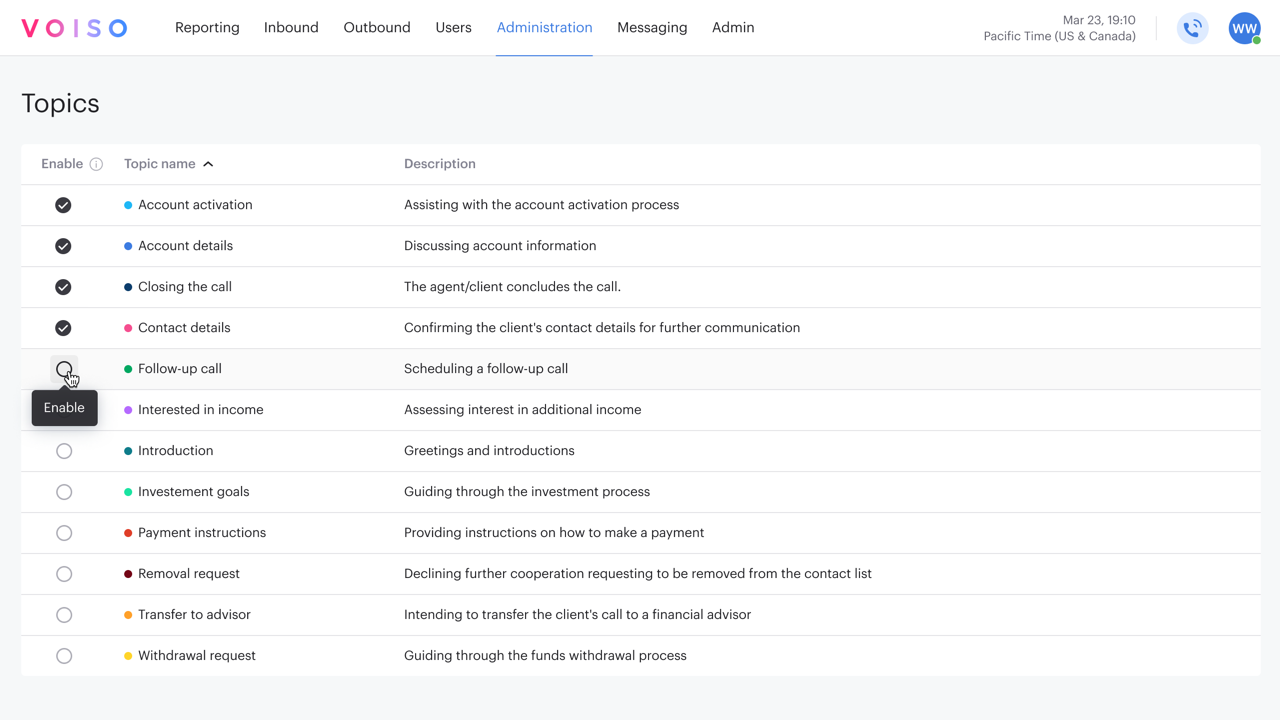Enable the Transfer to advisor topic
The width and height of the screenshot is (1280, 720).
(64, 615)
